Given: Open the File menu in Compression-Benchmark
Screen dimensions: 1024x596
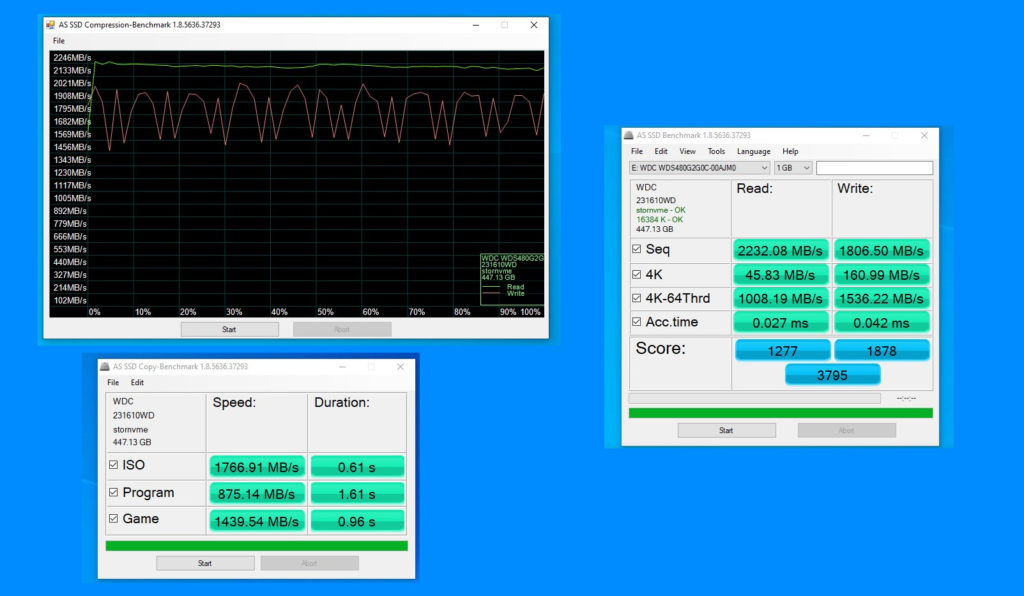Looking at the screenshot, I should coord(59,41).
